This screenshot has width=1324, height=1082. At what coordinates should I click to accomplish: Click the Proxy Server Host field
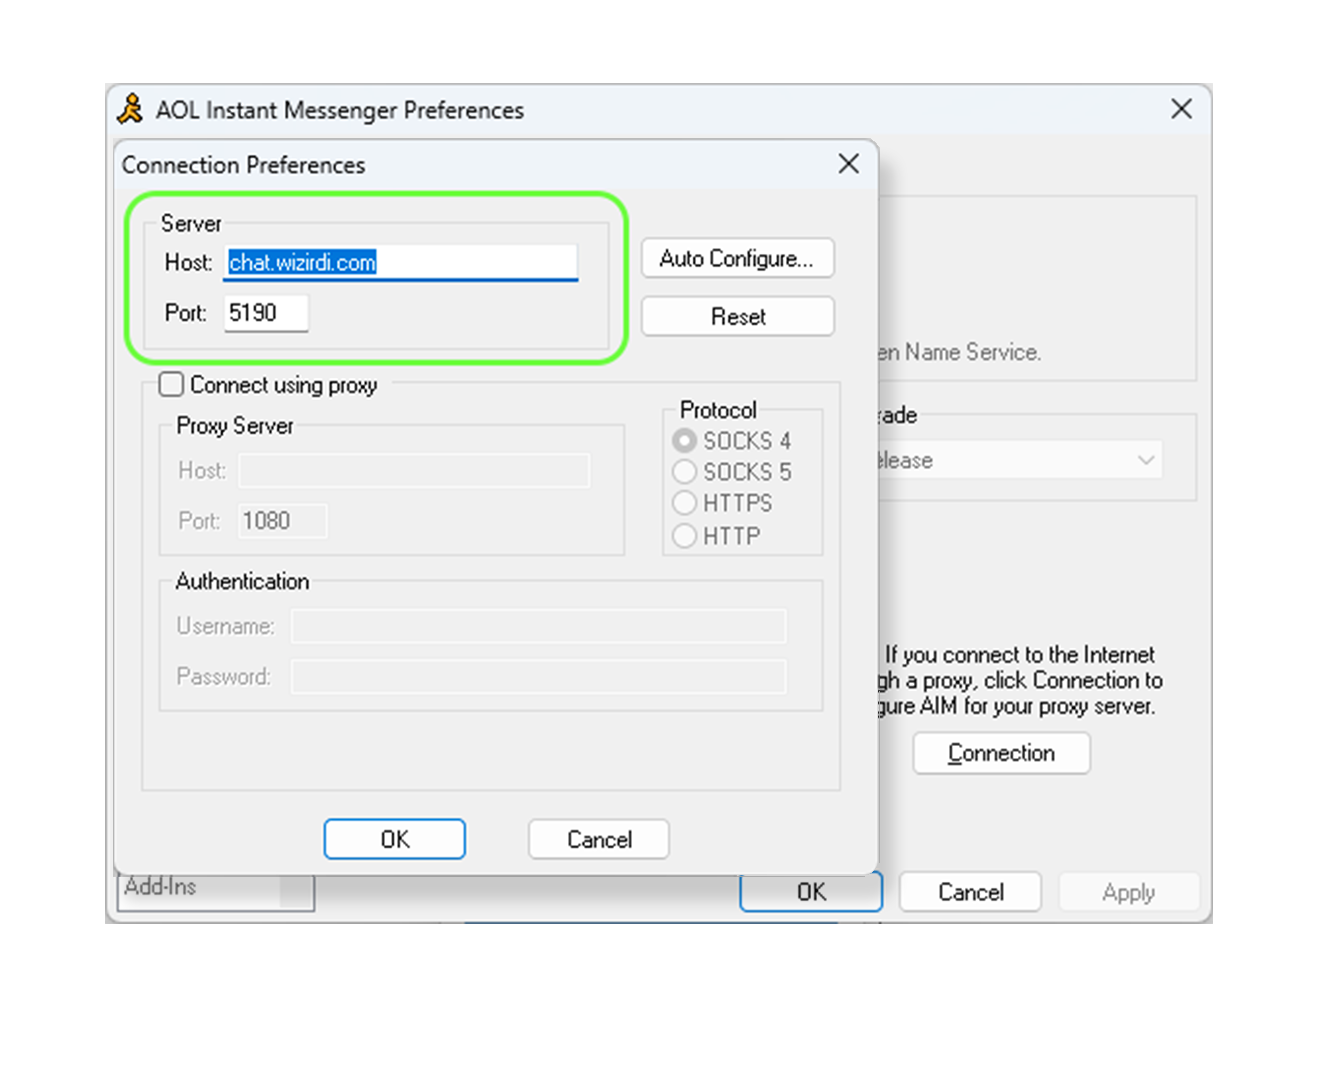pos(414,470)
